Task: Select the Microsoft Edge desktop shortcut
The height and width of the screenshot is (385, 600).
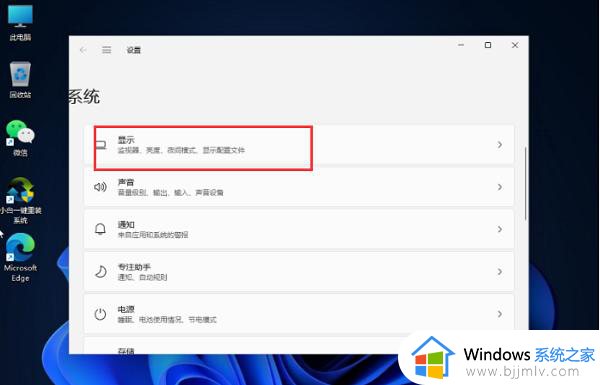Action: click(20, 258)
